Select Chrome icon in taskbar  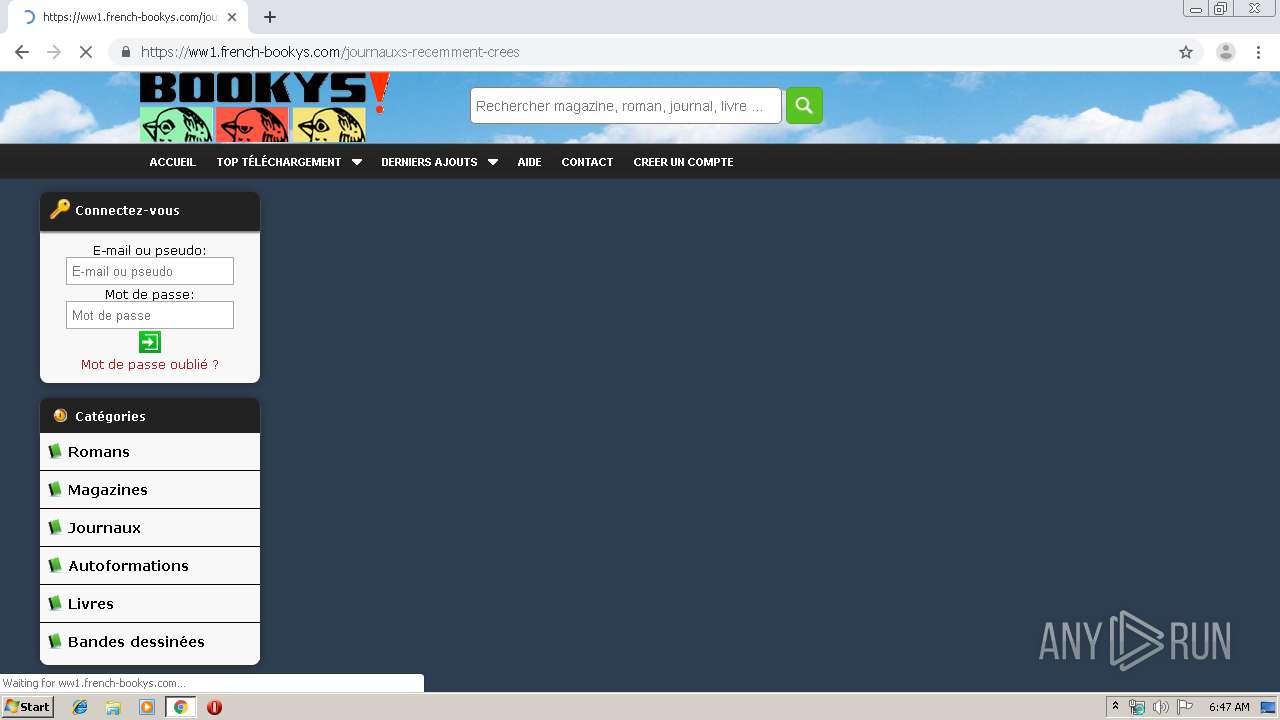pos(180,707)
